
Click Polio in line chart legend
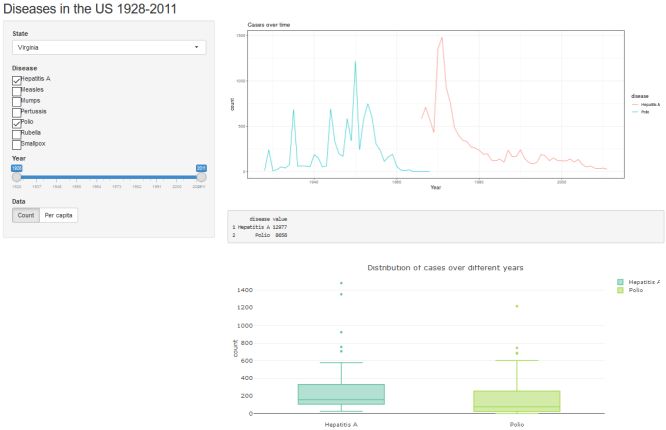(641, 112)
